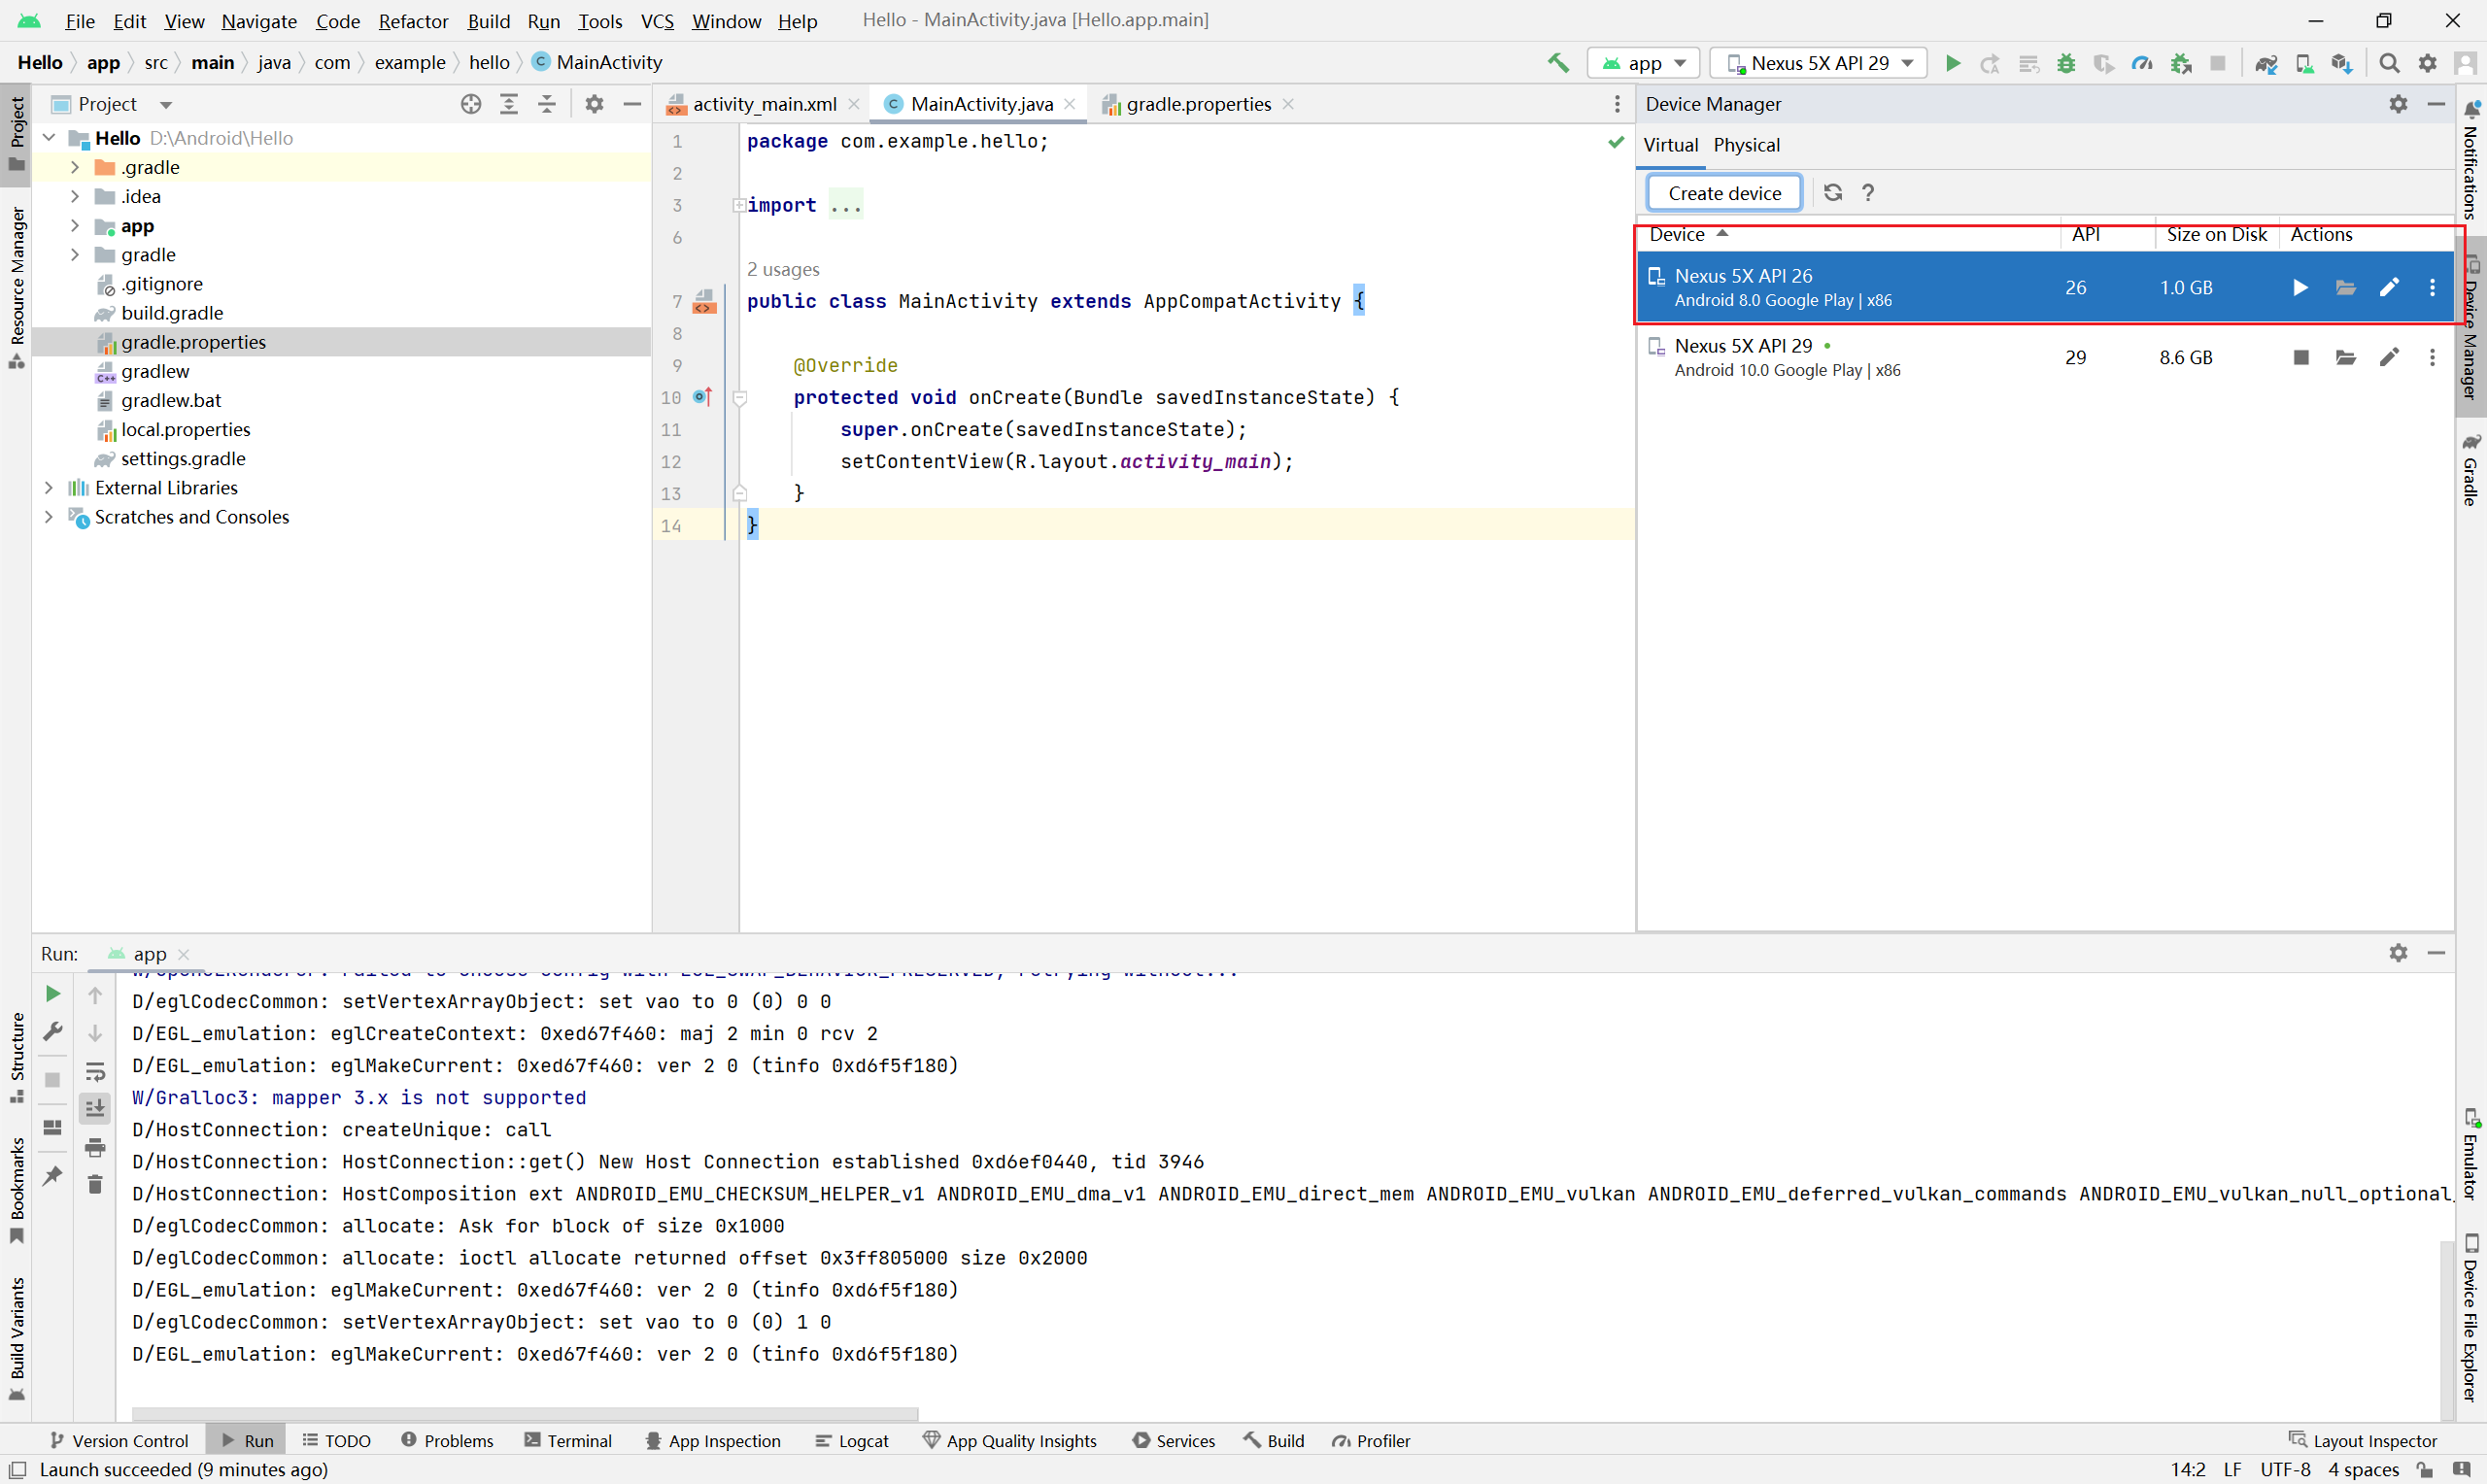Collapse all in Project panel toolbar
The height and width of the screenshot is (1484, 2487).
pyautogui.click(x=547, y=104)
